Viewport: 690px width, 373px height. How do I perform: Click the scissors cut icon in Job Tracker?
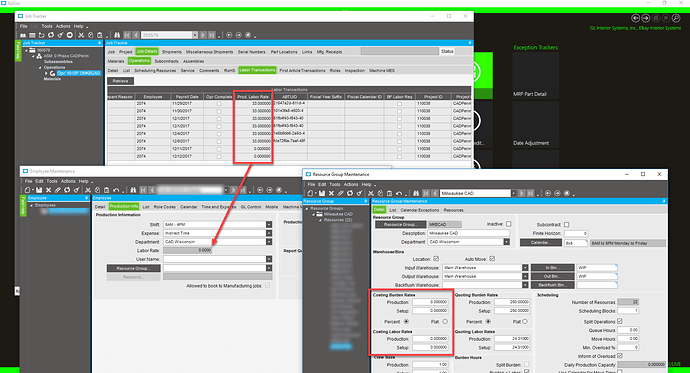pyautogui.click(x=81, y=35)
